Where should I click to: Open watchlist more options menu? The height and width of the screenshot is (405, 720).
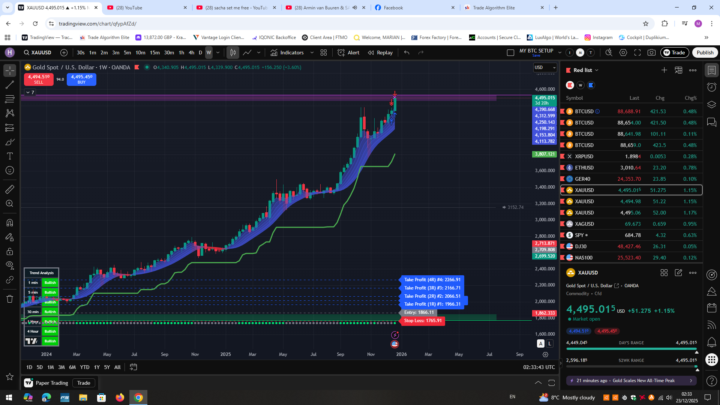[692, 70]
